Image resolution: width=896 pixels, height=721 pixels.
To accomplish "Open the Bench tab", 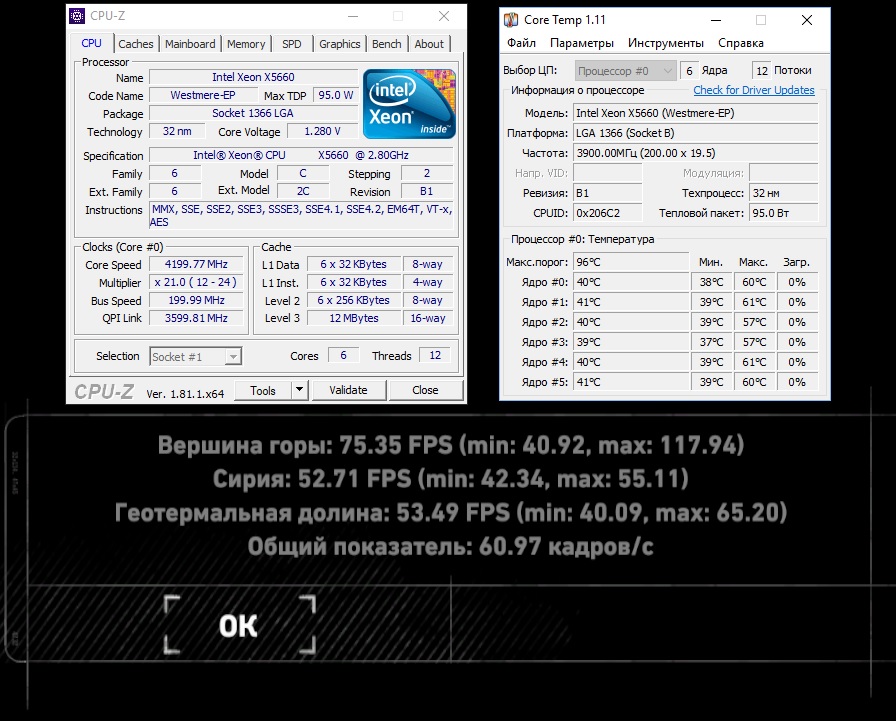I will coord(386,44).
